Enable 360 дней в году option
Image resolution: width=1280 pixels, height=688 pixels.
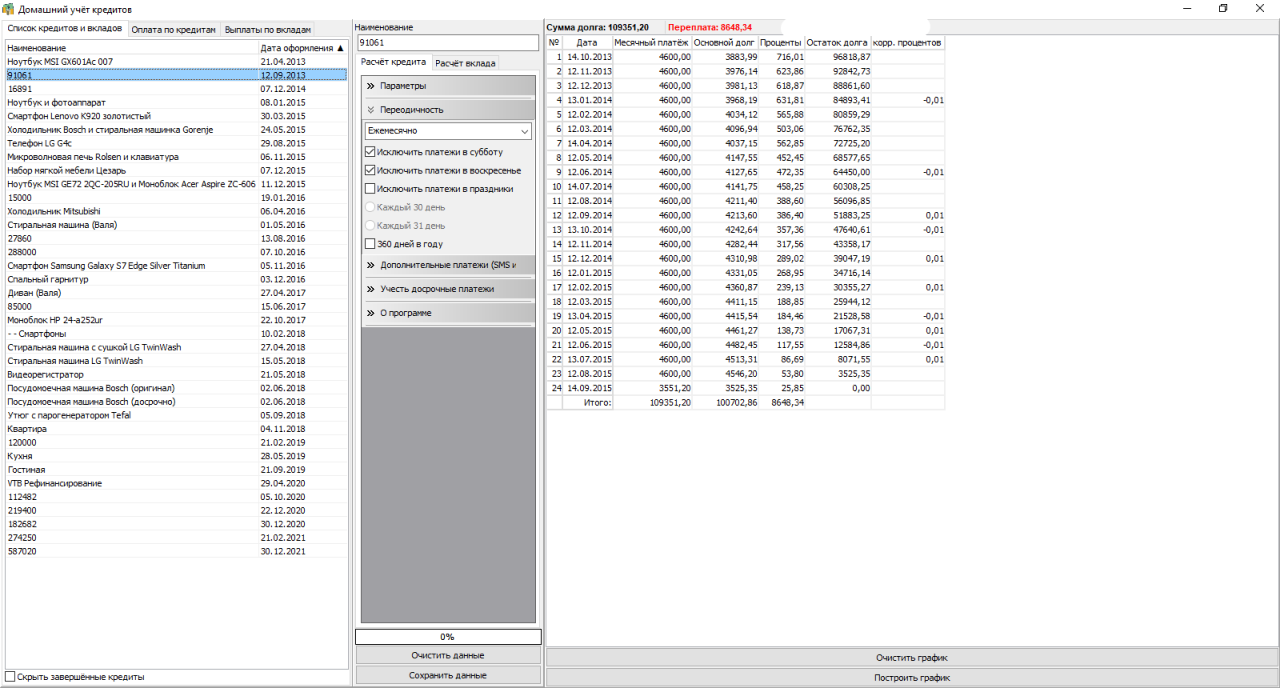pos(370,244)
